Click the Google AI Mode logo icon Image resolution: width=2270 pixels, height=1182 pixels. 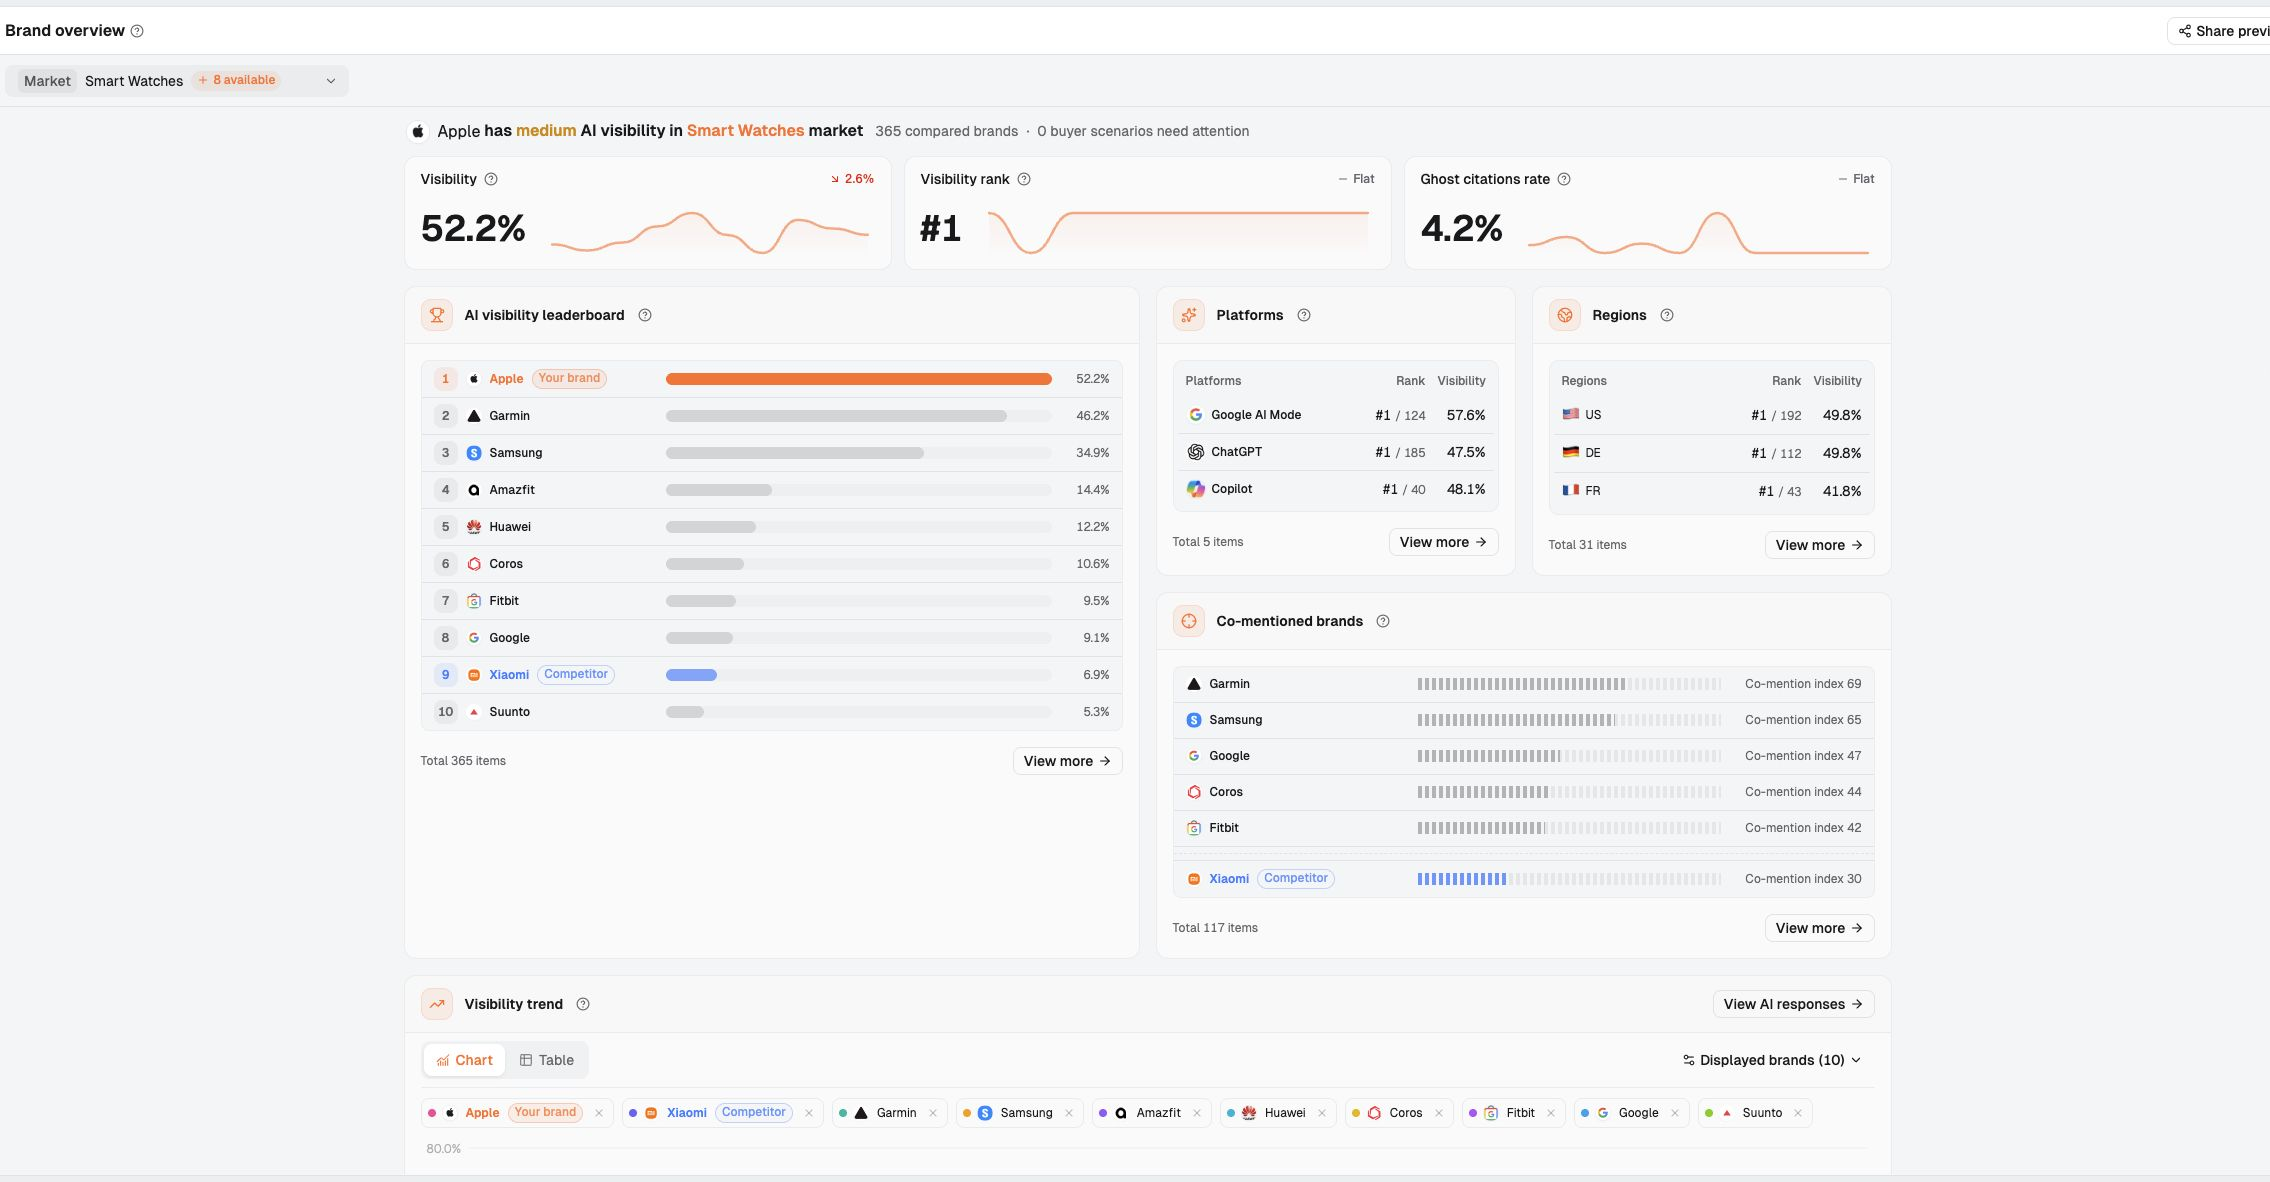(x=1195, y=414)
